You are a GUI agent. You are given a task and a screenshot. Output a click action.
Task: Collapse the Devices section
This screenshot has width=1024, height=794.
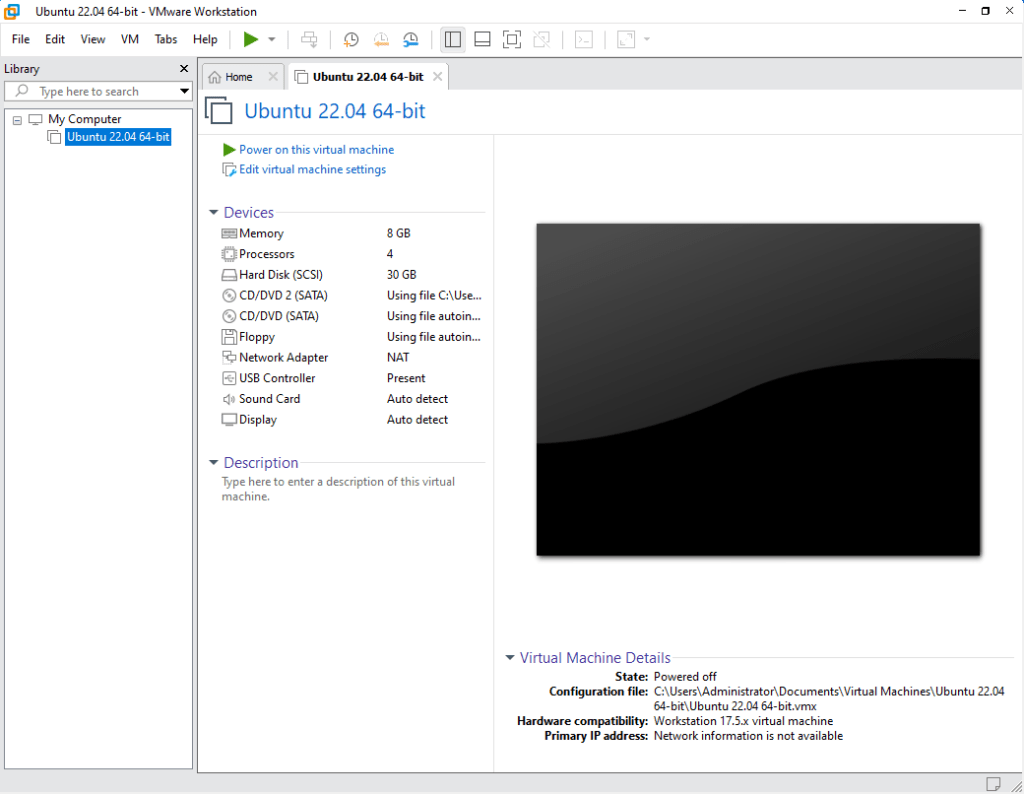click(x=213, y=212)
